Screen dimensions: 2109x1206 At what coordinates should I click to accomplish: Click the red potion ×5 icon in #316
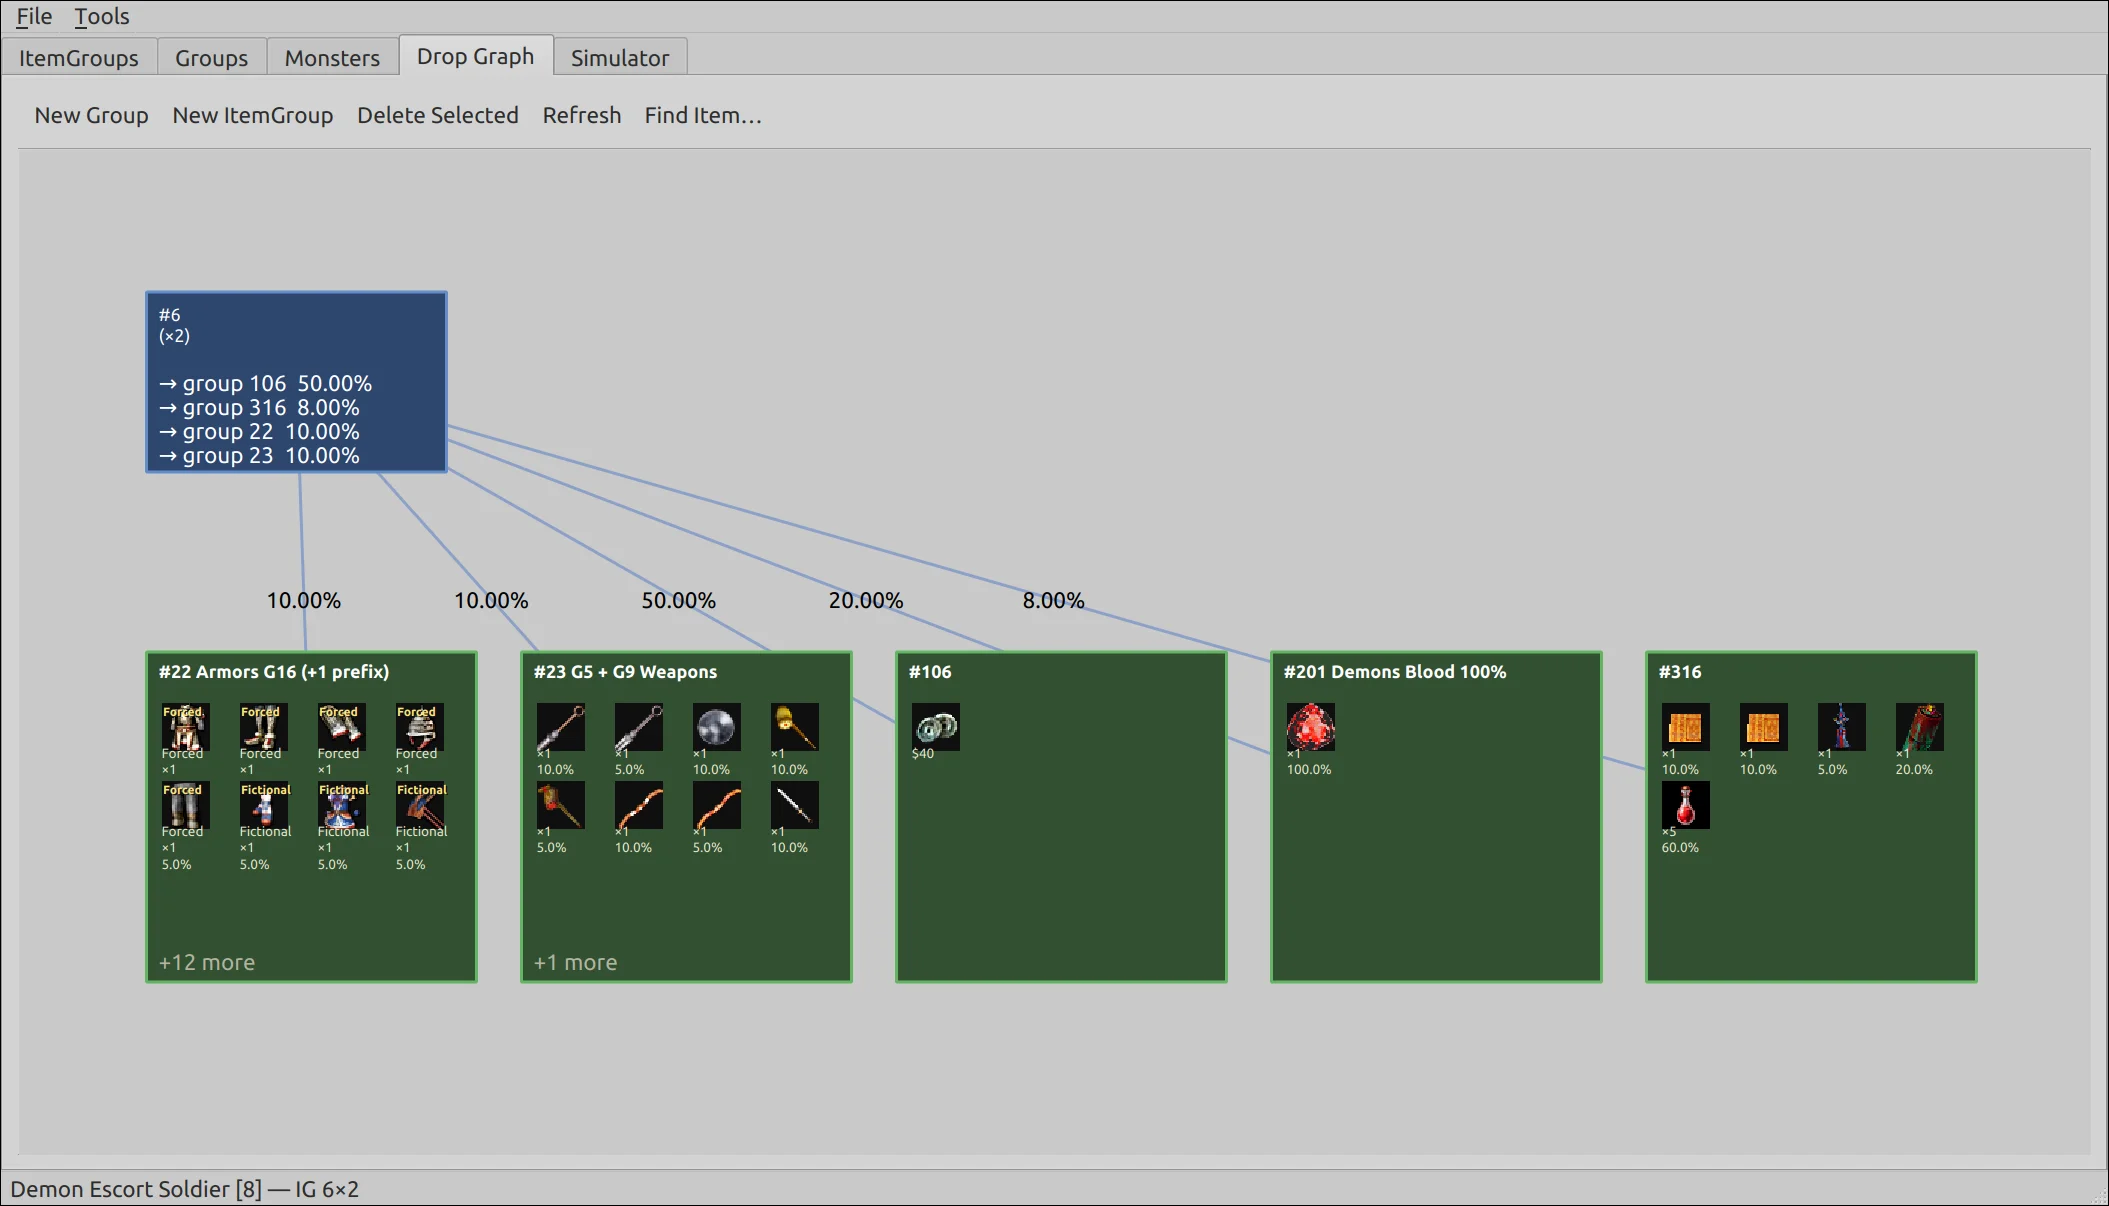tap(1685, 805)
